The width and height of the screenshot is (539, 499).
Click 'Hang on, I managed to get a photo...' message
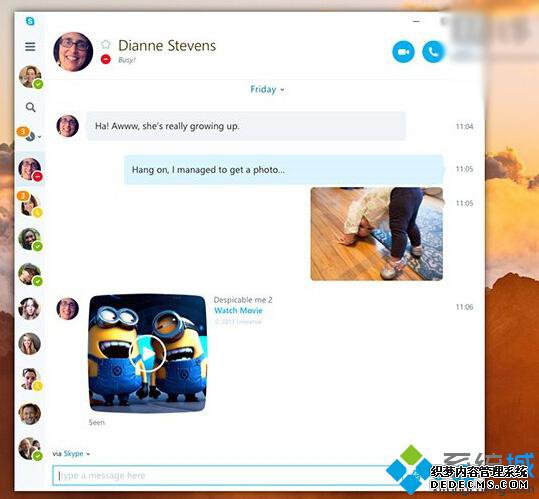coord(284,169)
